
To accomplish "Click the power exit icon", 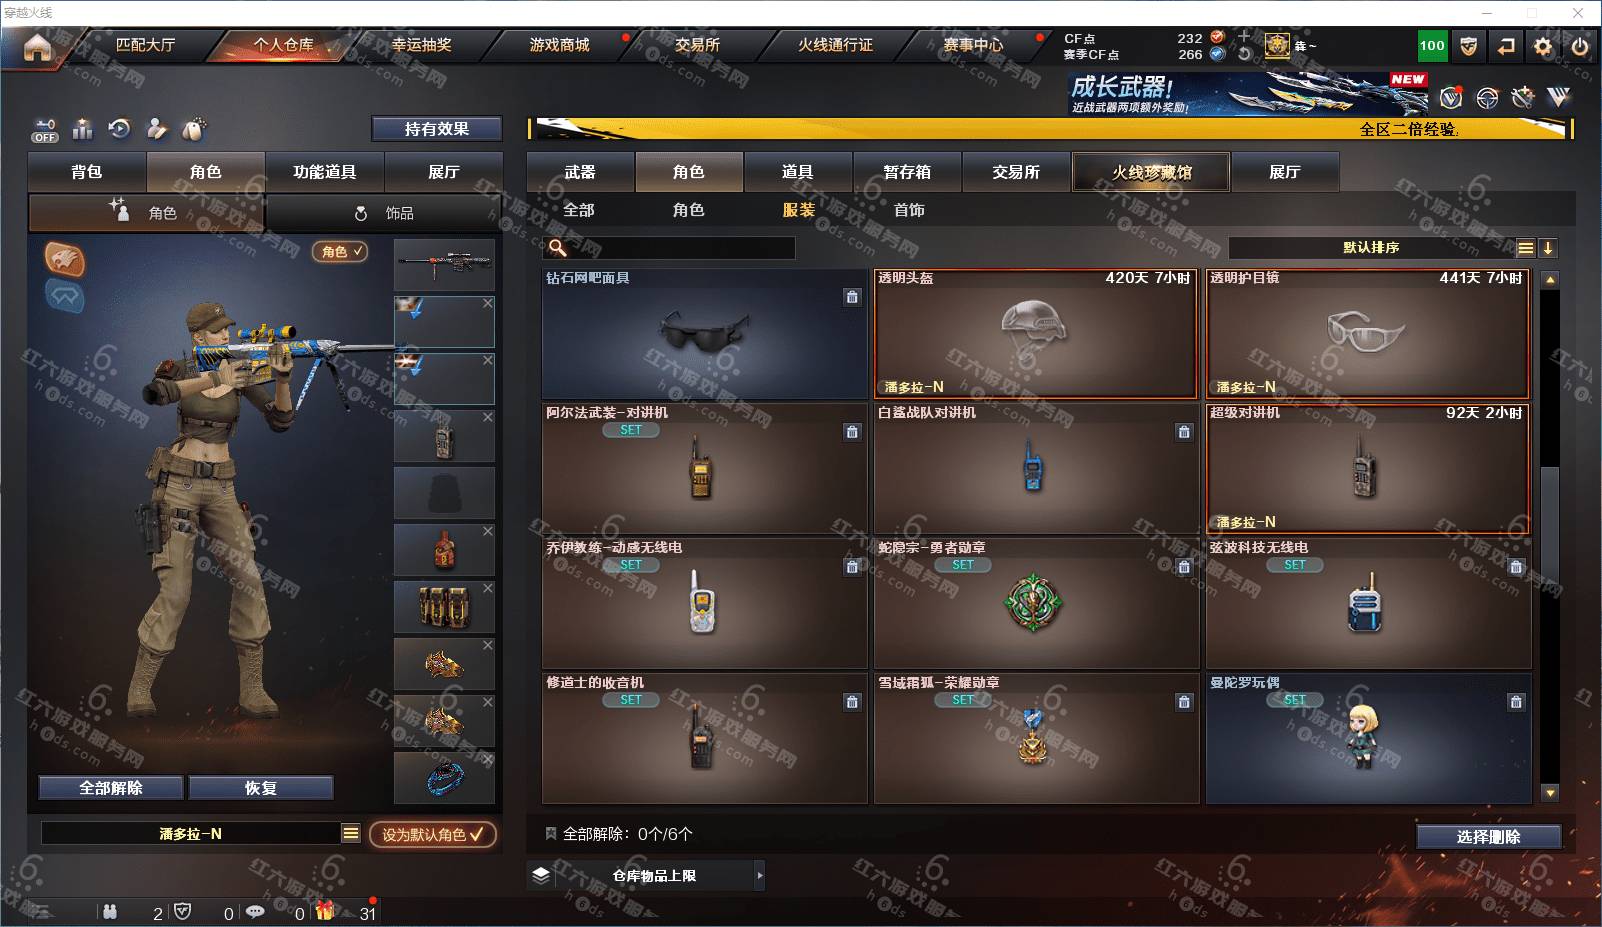I will coord(1580,46).
